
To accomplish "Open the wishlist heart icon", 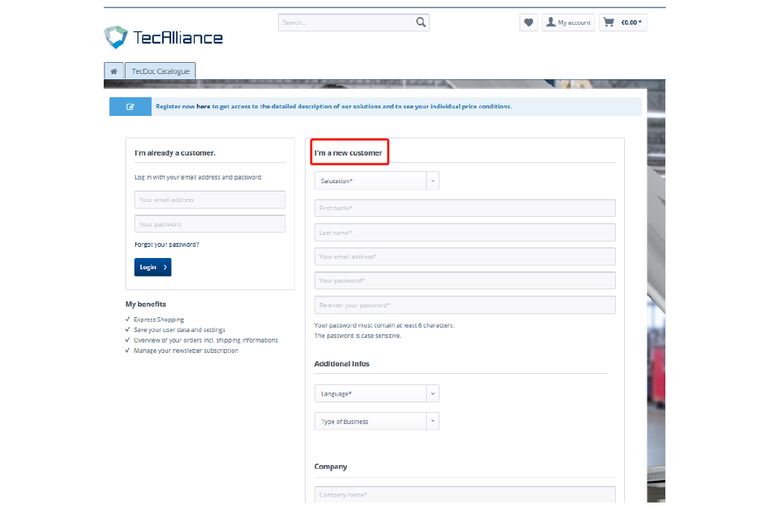I will click(x=528, y=22).
